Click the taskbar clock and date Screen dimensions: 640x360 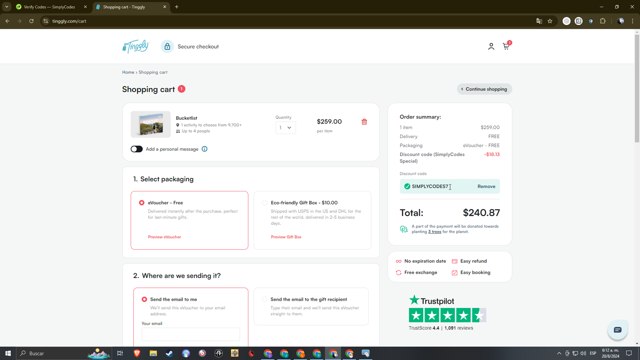(610, 353)
